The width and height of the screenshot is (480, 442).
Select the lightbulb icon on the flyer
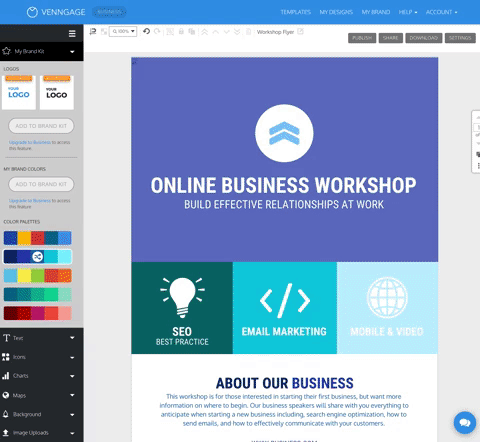point(182,297)
